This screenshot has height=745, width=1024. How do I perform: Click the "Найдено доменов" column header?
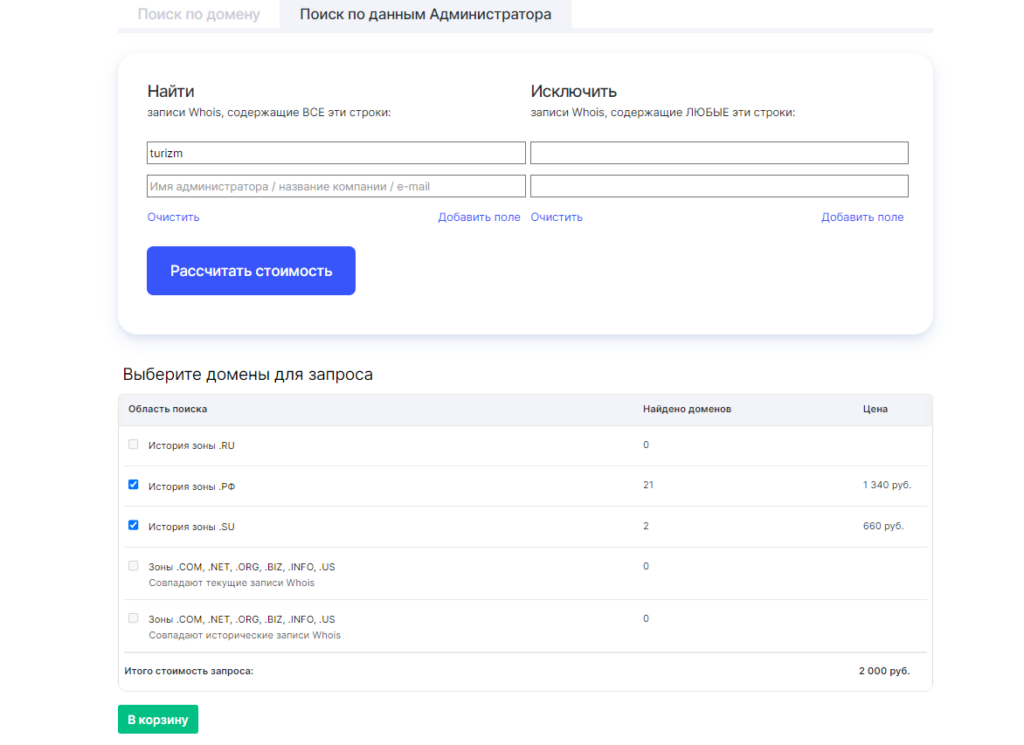687,409
